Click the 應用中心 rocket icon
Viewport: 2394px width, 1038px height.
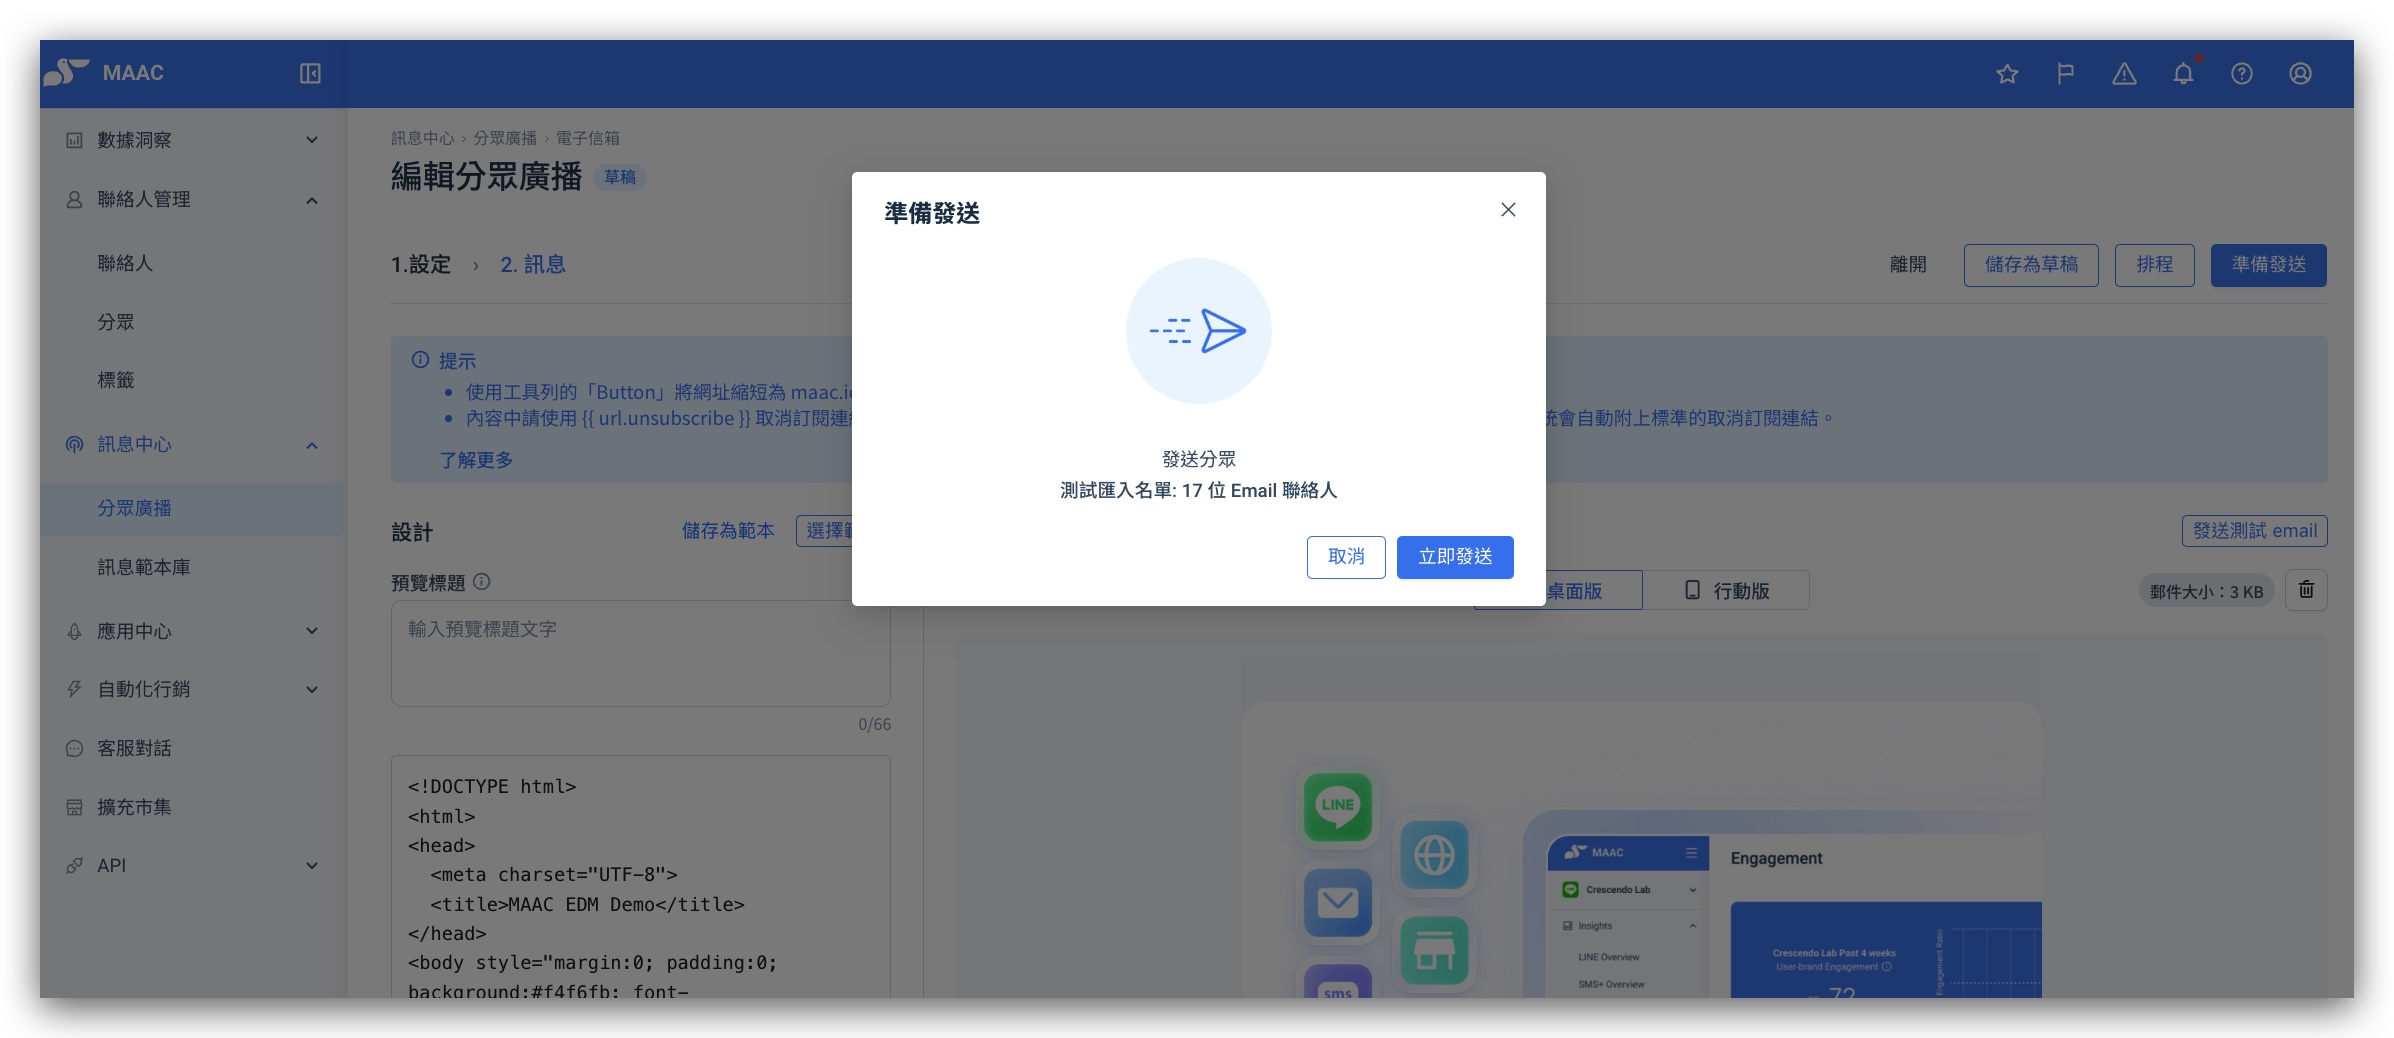pos(74,631)
